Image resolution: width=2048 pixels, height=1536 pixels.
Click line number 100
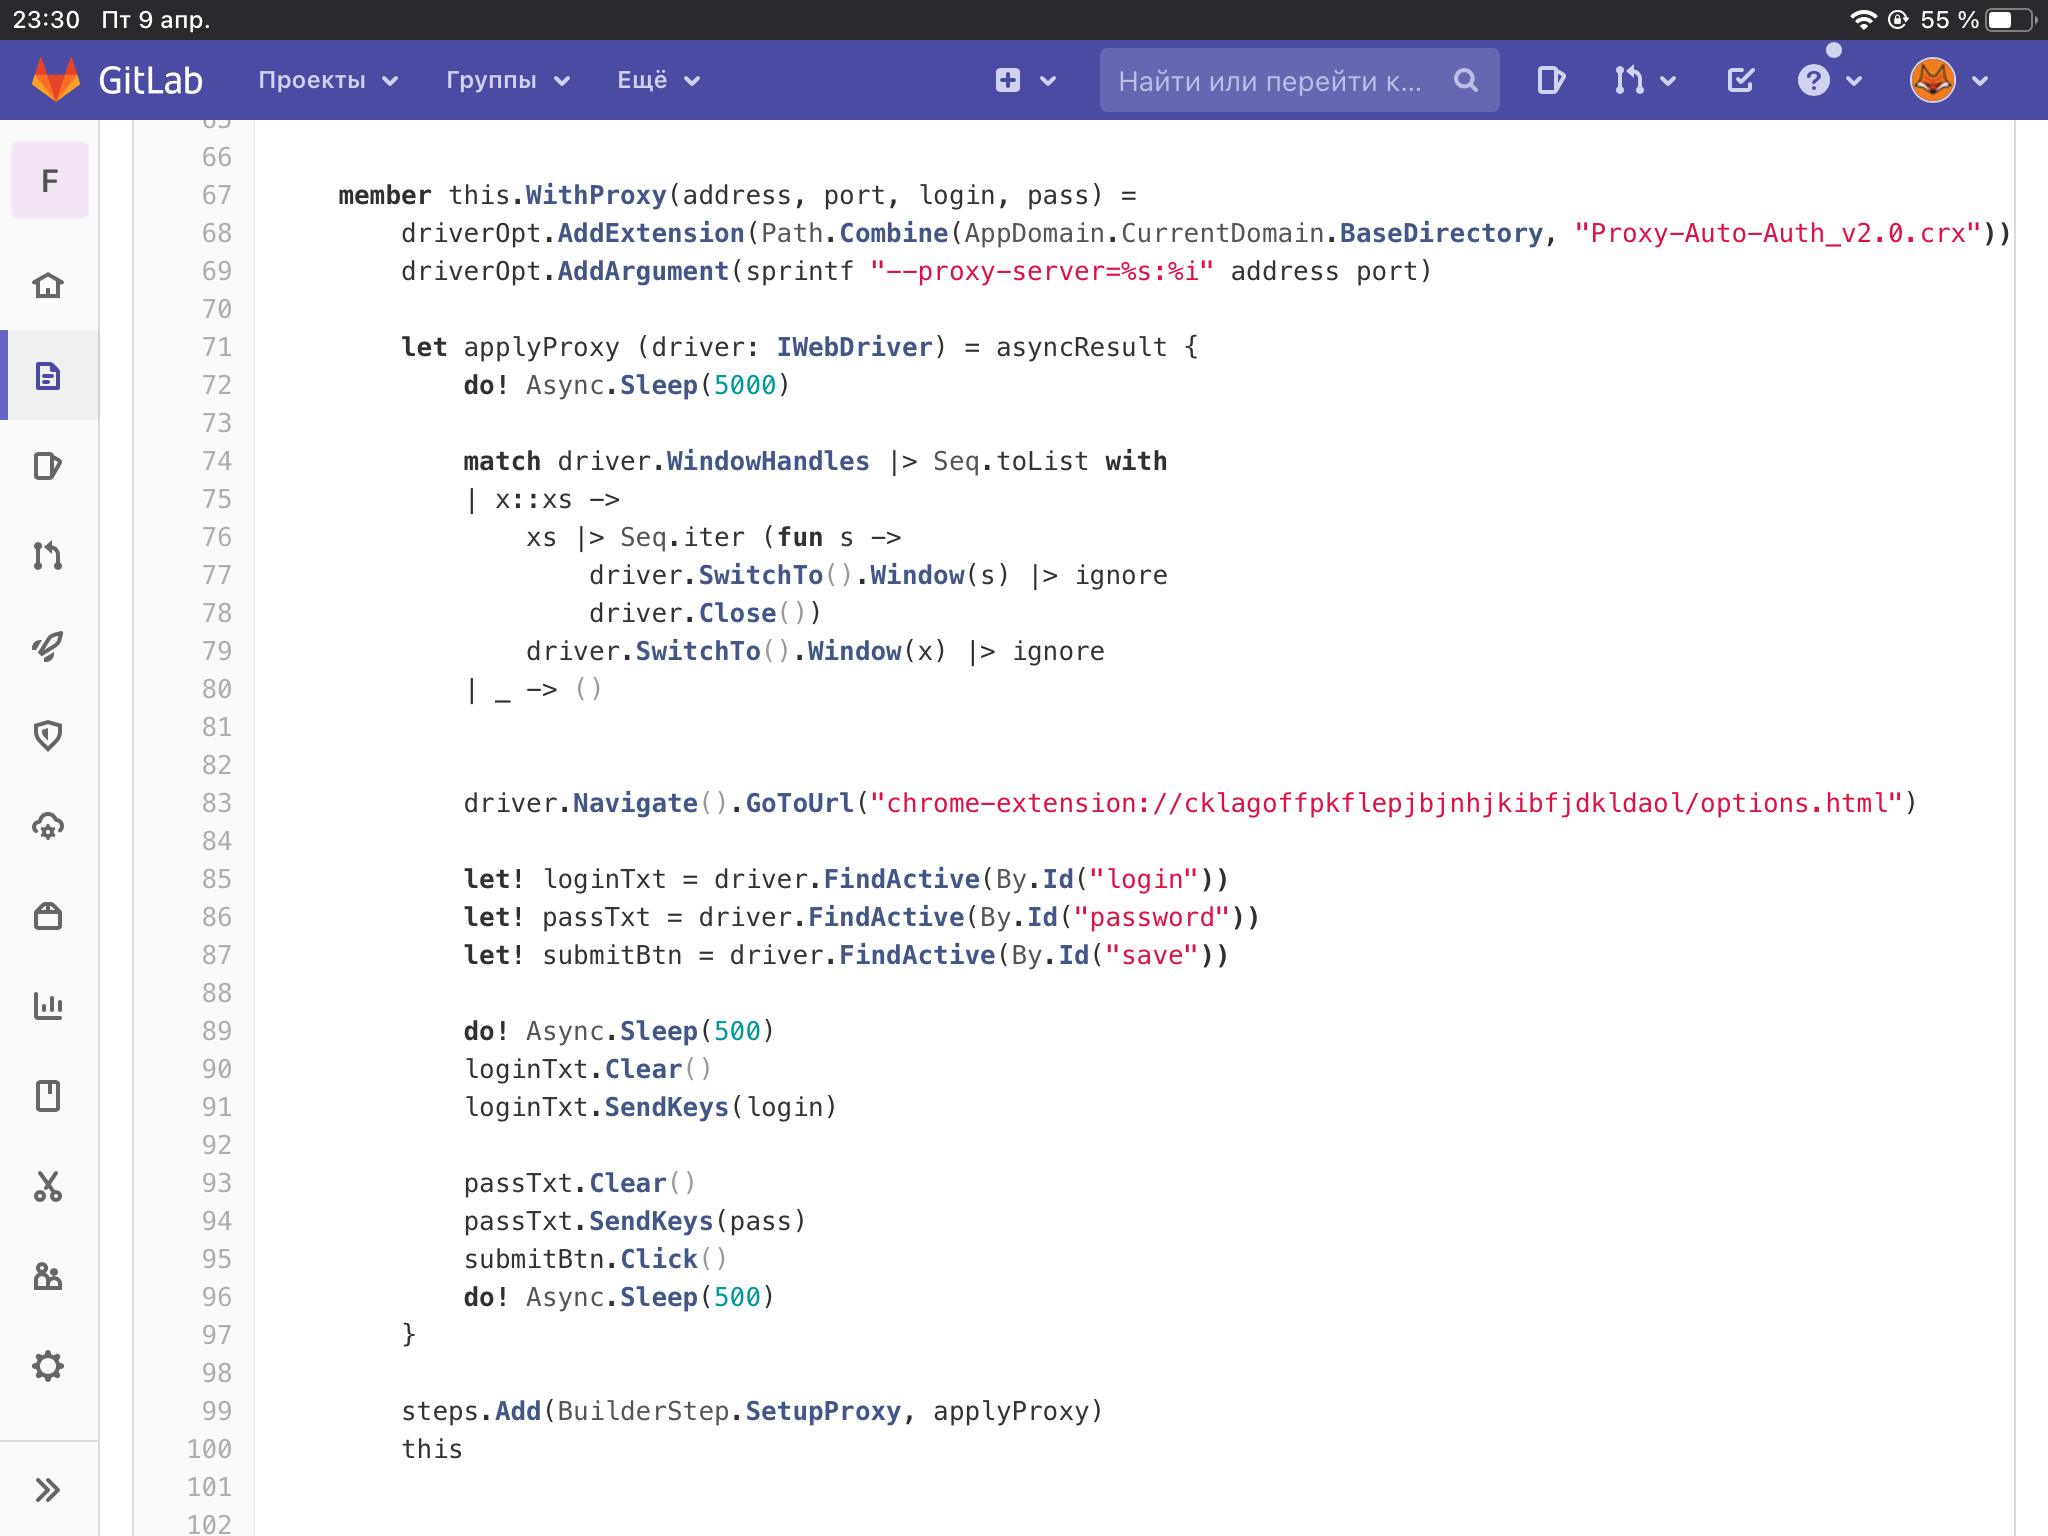click(209, 1449)
